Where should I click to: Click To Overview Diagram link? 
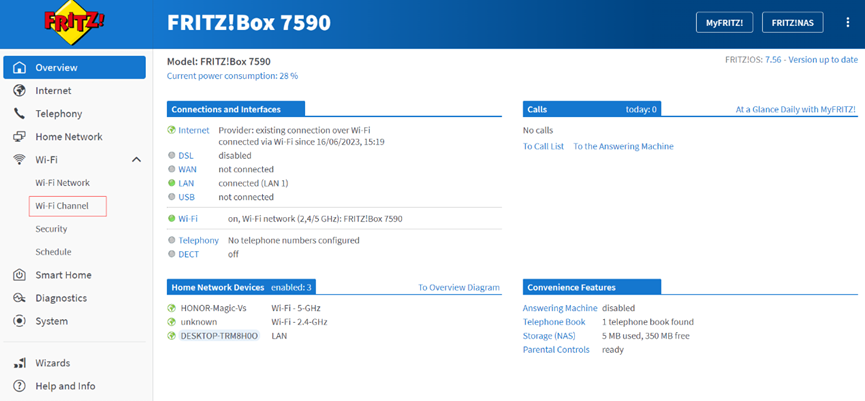pyautogui.click(x=459, y=287)
